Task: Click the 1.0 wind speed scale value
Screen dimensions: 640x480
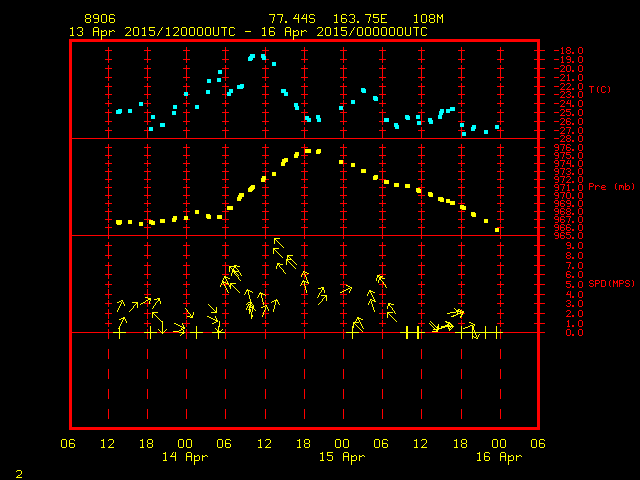Action: pyautogui.click(x=574, y=323)
